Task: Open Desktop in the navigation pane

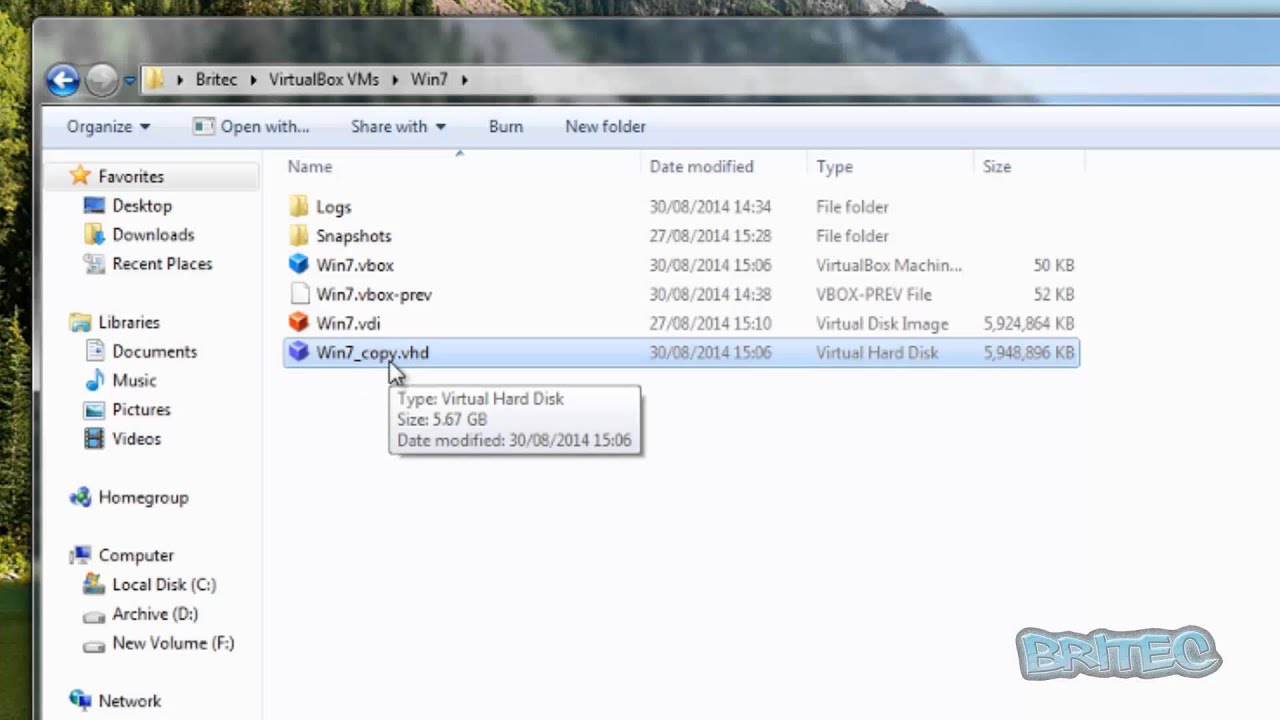Action: pyautogui.click(x=142, y=206)
